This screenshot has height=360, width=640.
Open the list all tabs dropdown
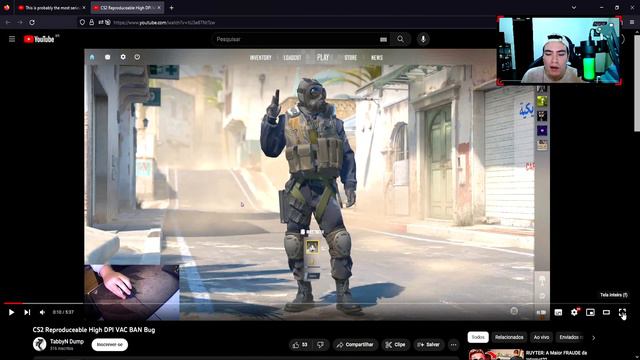point(573,8)
